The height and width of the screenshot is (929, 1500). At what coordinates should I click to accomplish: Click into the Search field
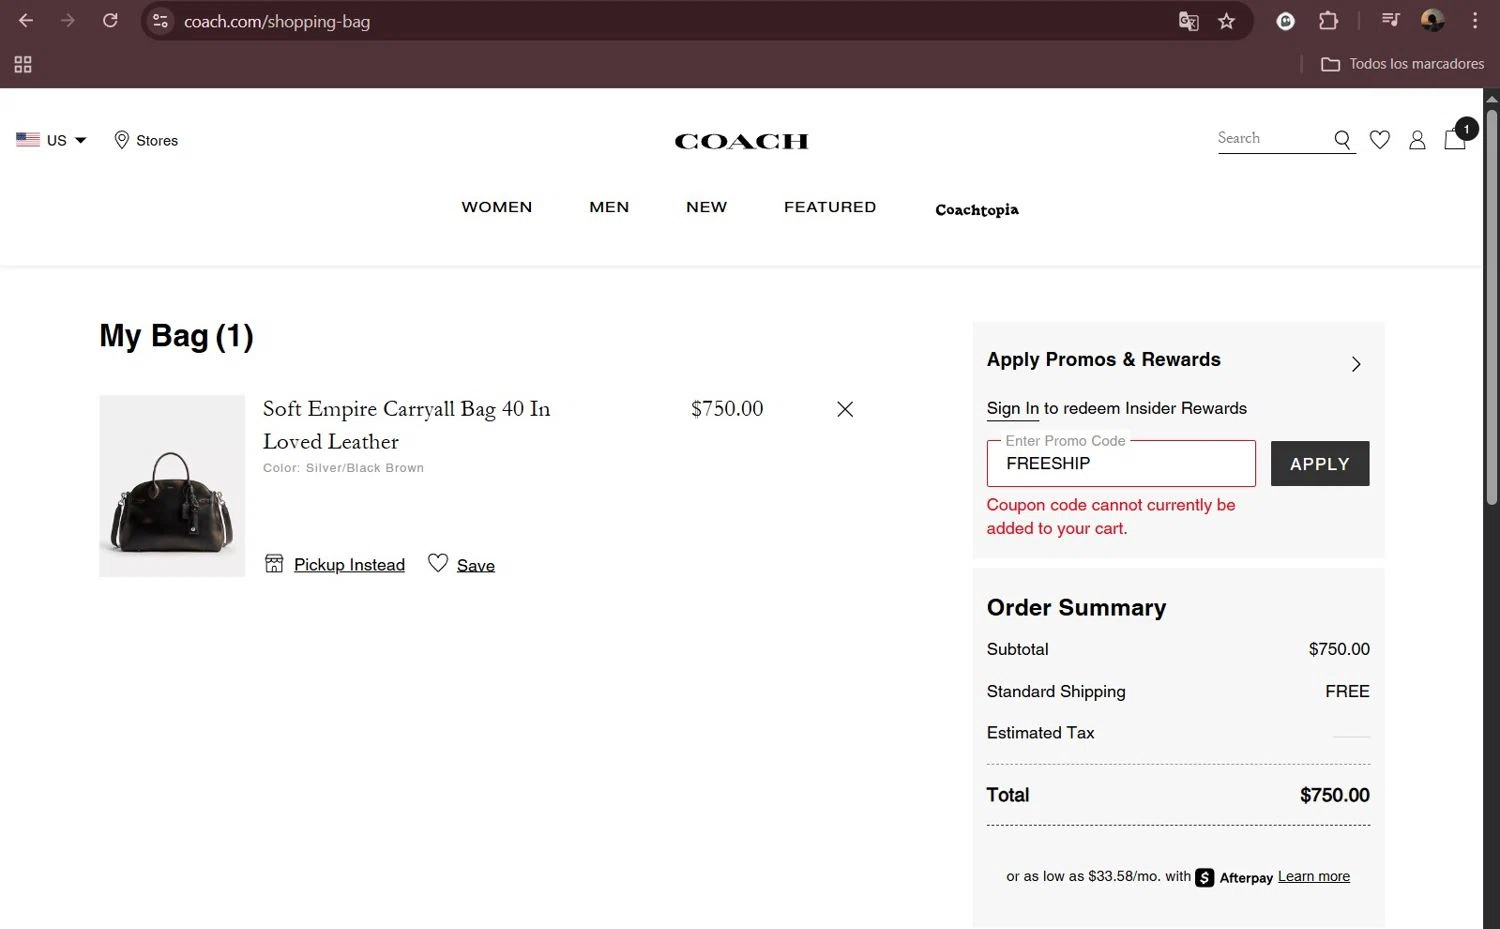1272,139
